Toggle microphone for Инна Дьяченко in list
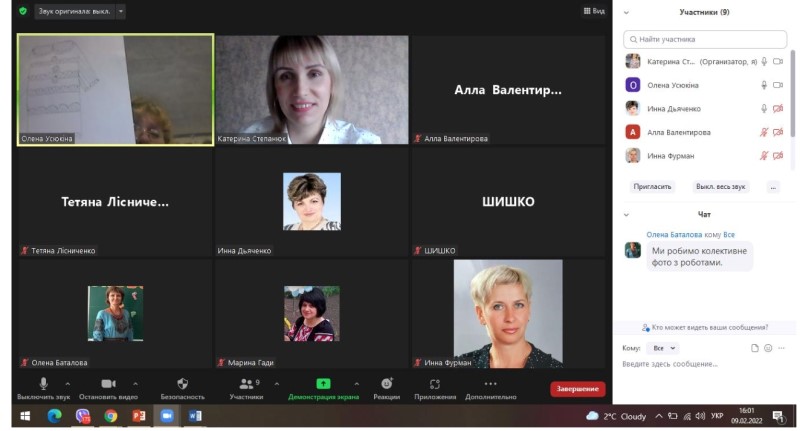Viewport: 800px width, 431px height. pos(764,109)
